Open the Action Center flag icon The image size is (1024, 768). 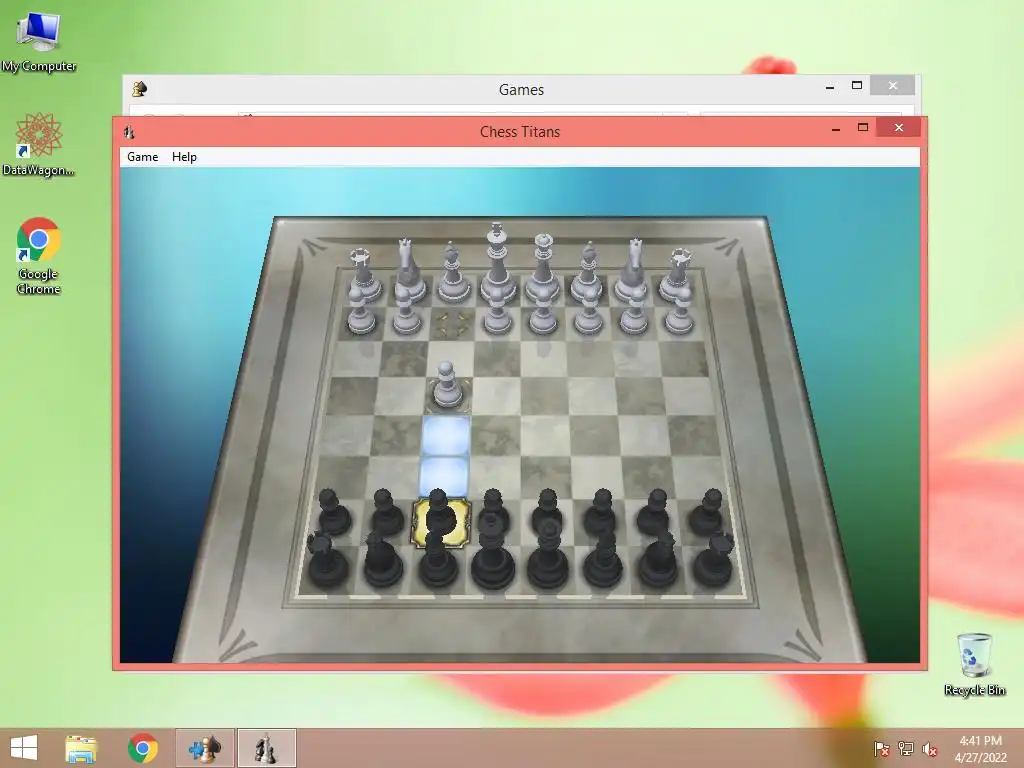[x=881, y=749]
